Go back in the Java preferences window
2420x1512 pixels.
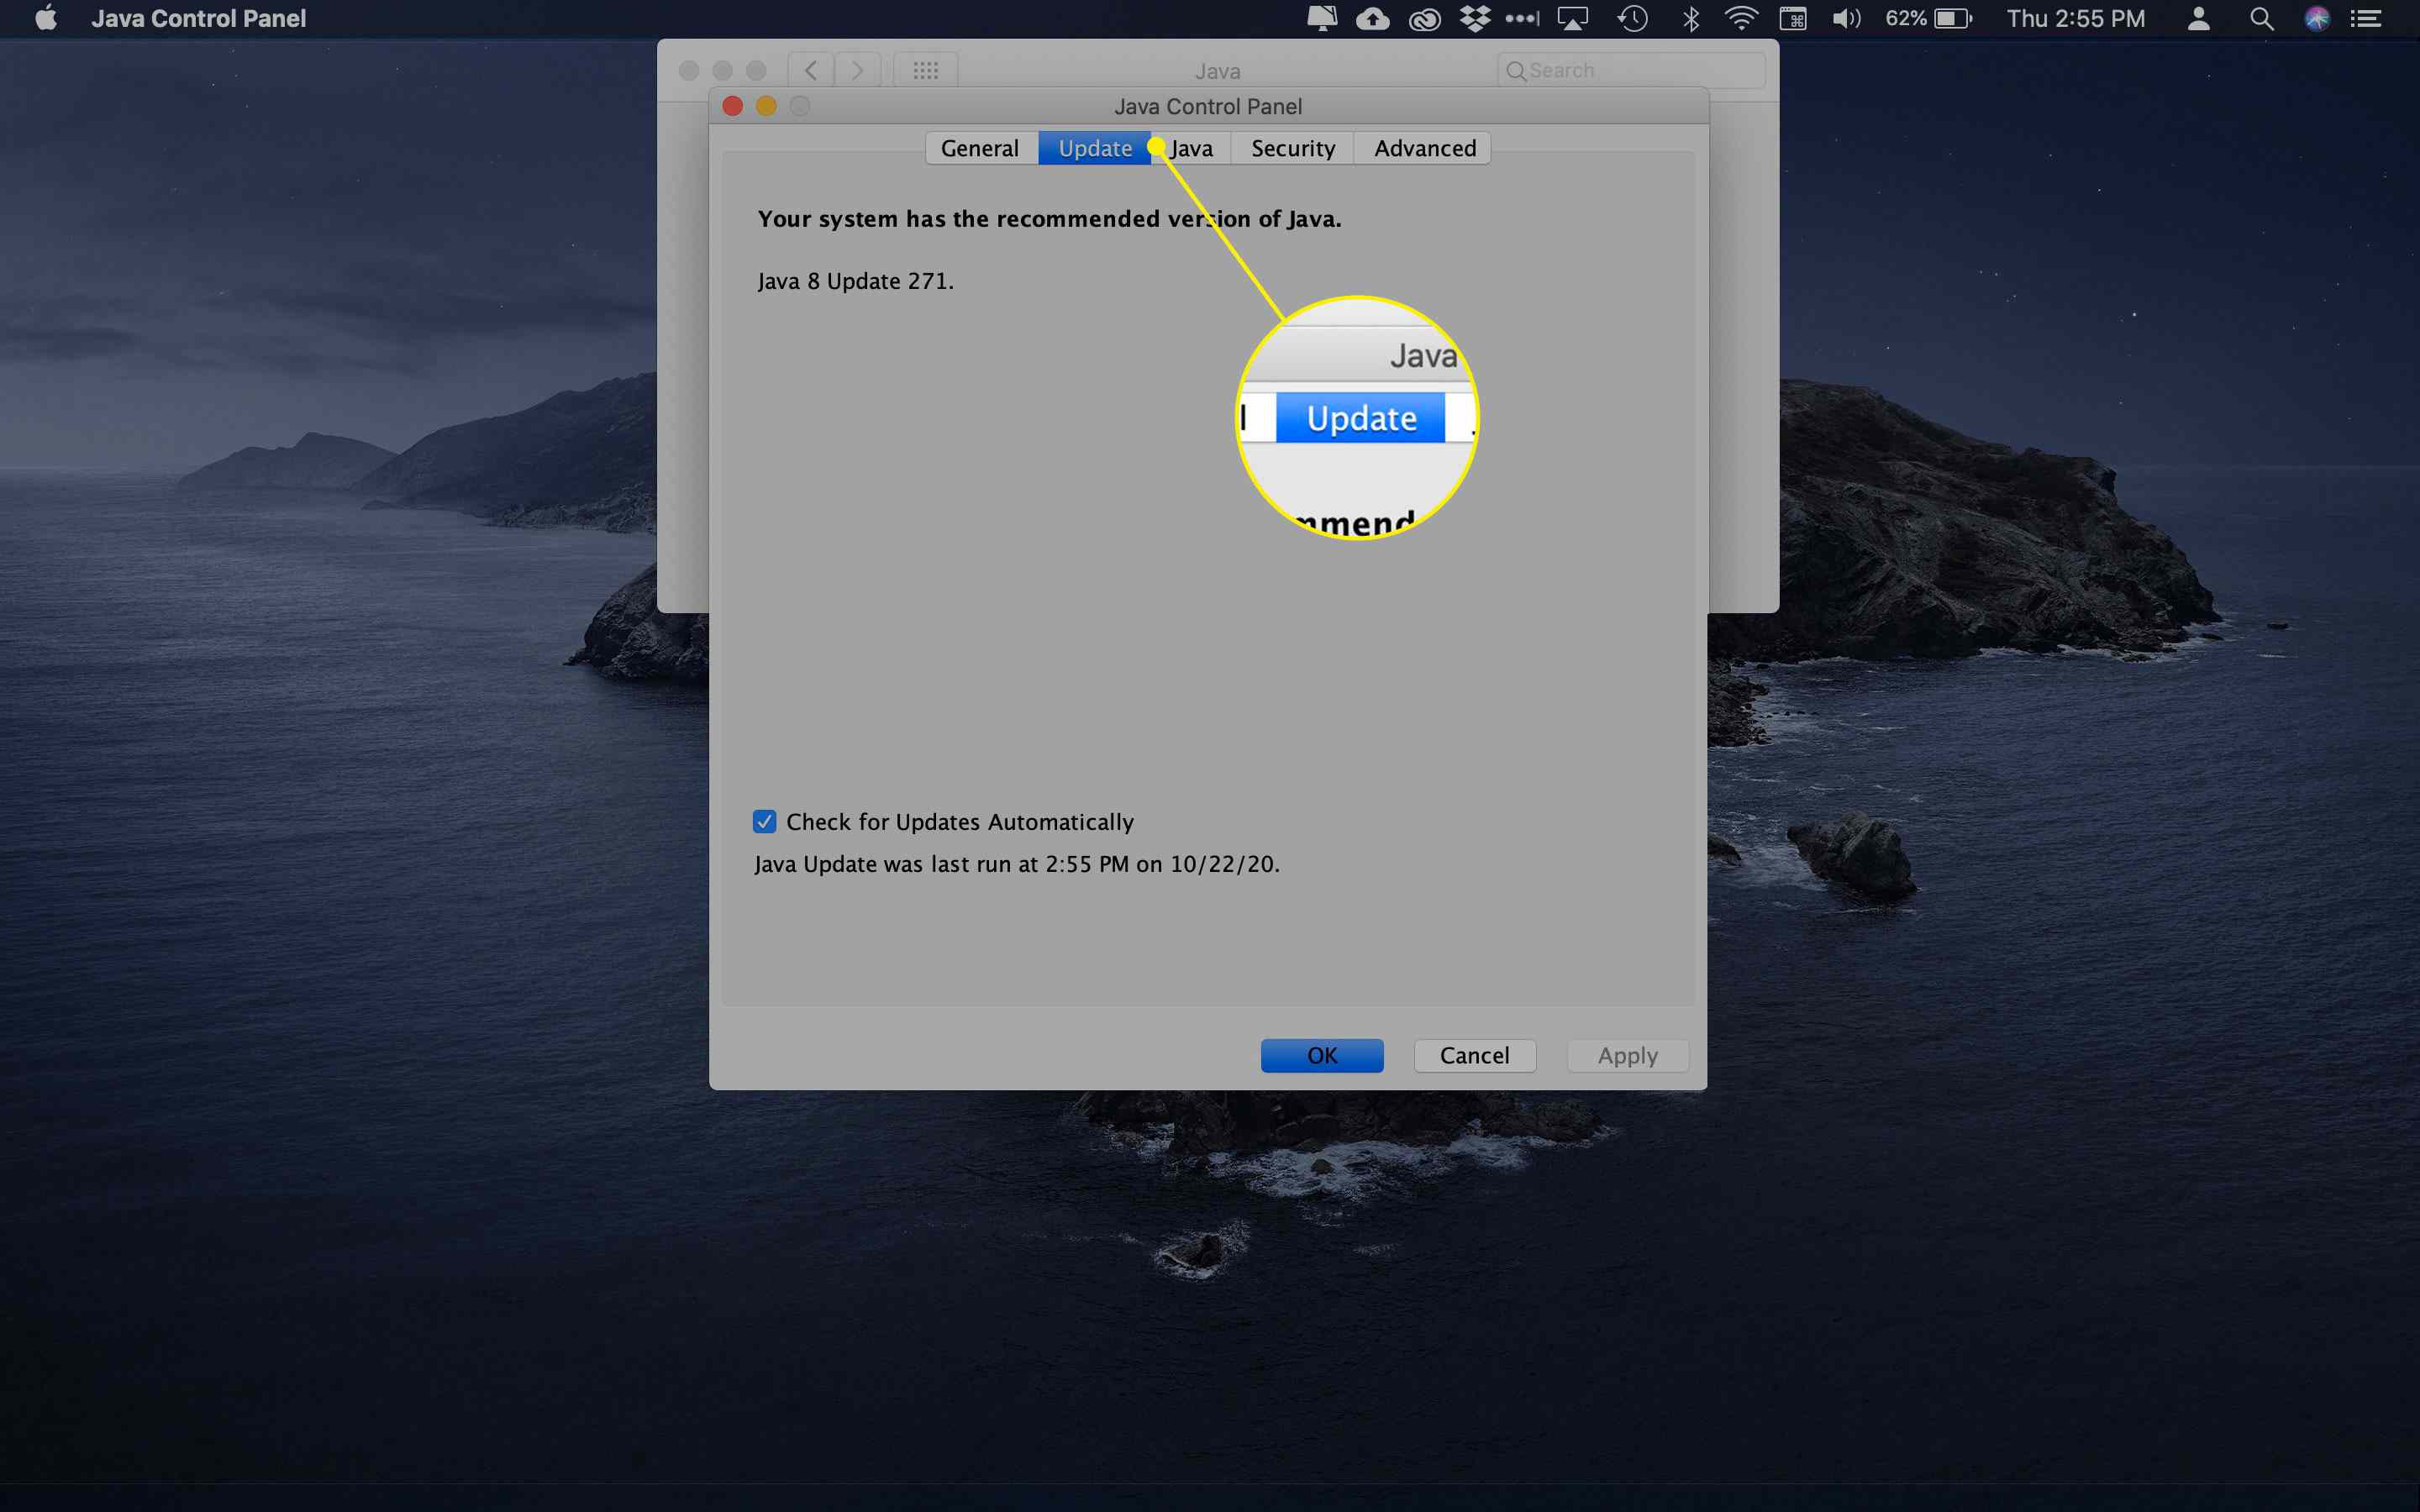click(x=811, y=70)
